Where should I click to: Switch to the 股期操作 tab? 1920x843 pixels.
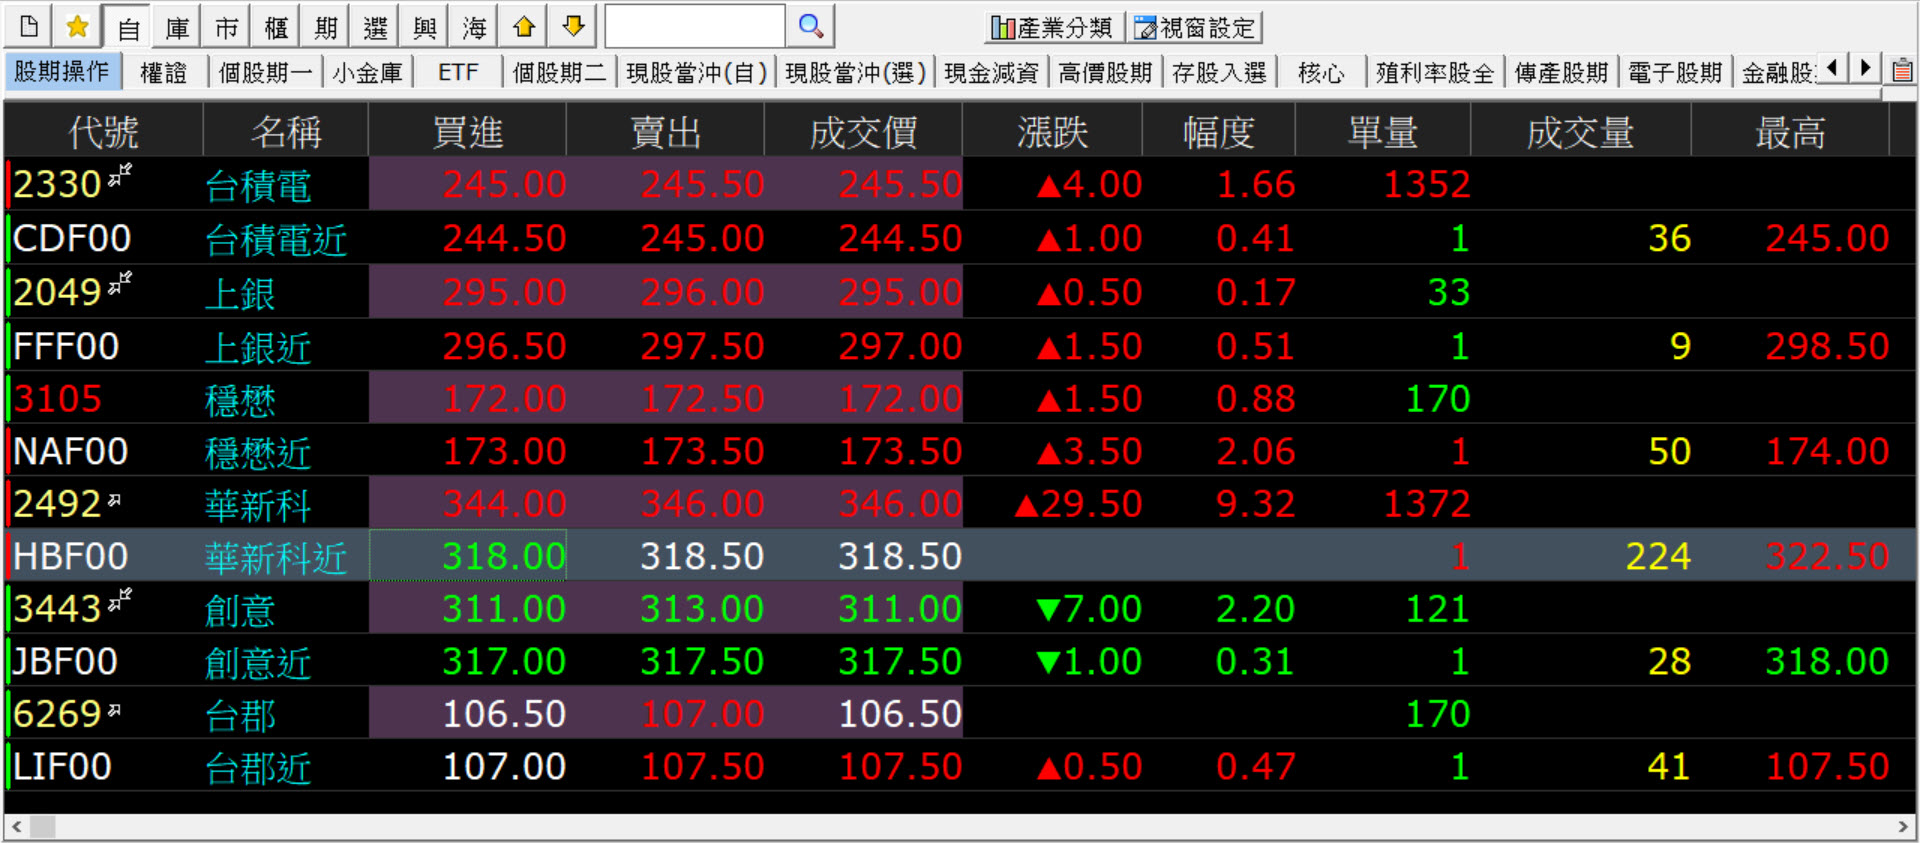(62, 72)
